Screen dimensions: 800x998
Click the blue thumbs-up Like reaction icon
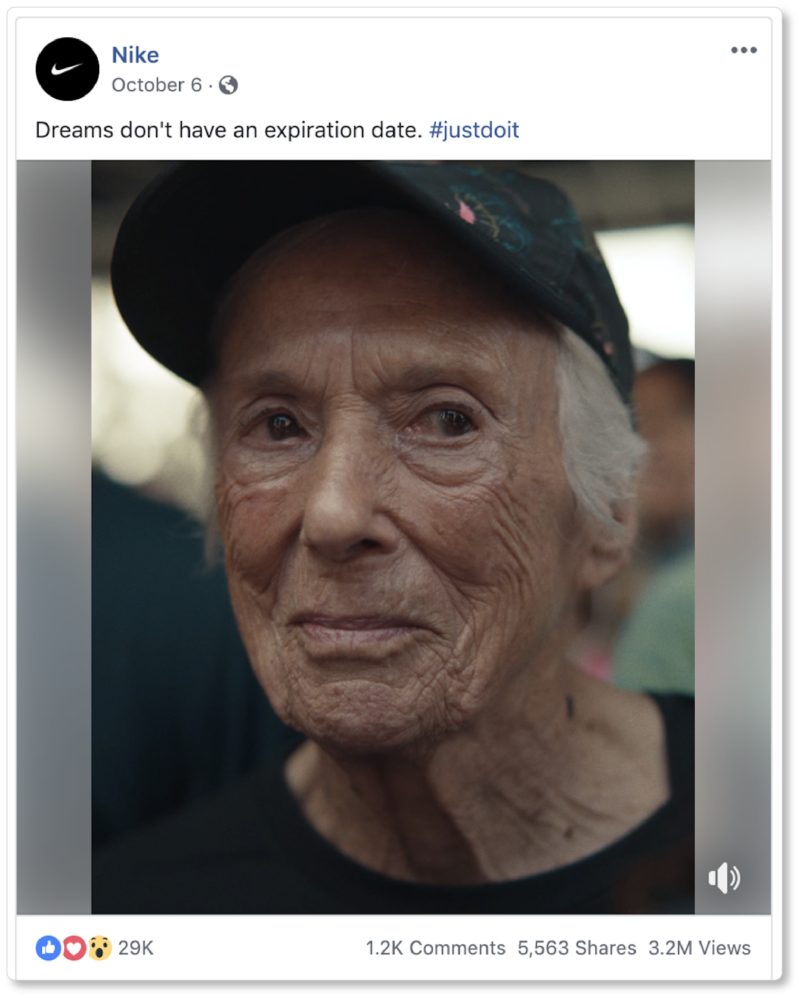coord(48,948)
